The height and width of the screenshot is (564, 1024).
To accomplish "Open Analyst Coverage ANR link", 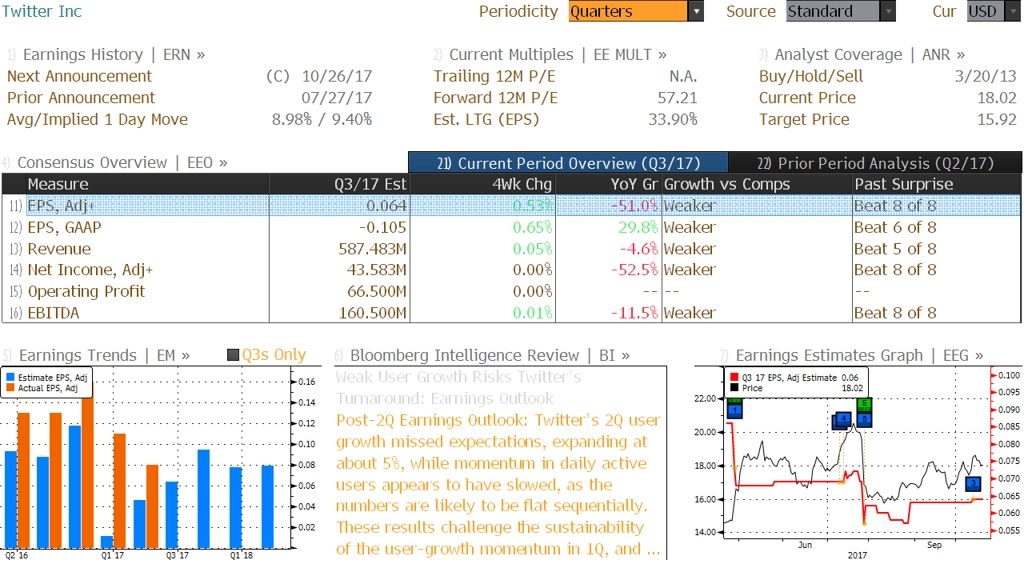I will (869, 55).
